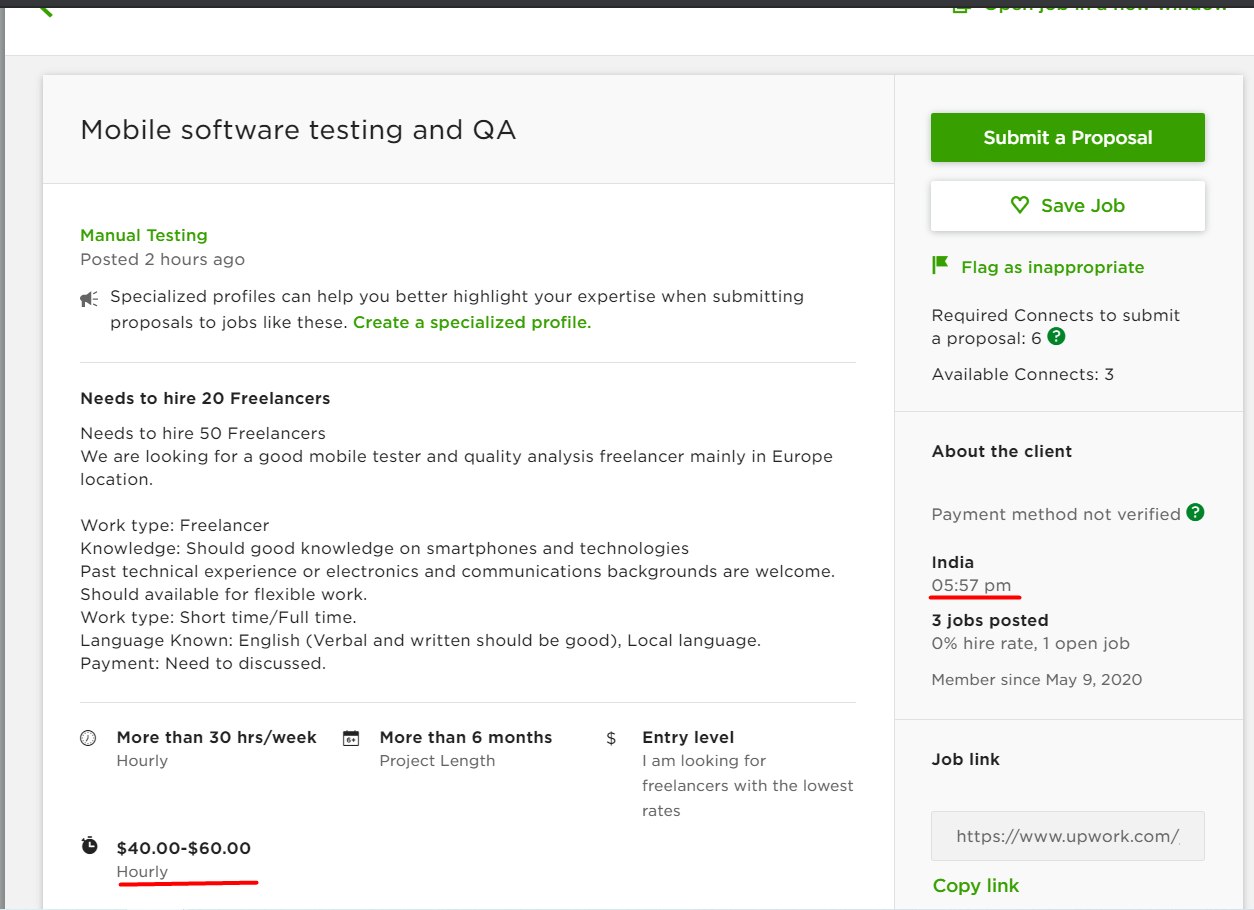
Task: Select the job link URL field
Action: coord(1067,836)
